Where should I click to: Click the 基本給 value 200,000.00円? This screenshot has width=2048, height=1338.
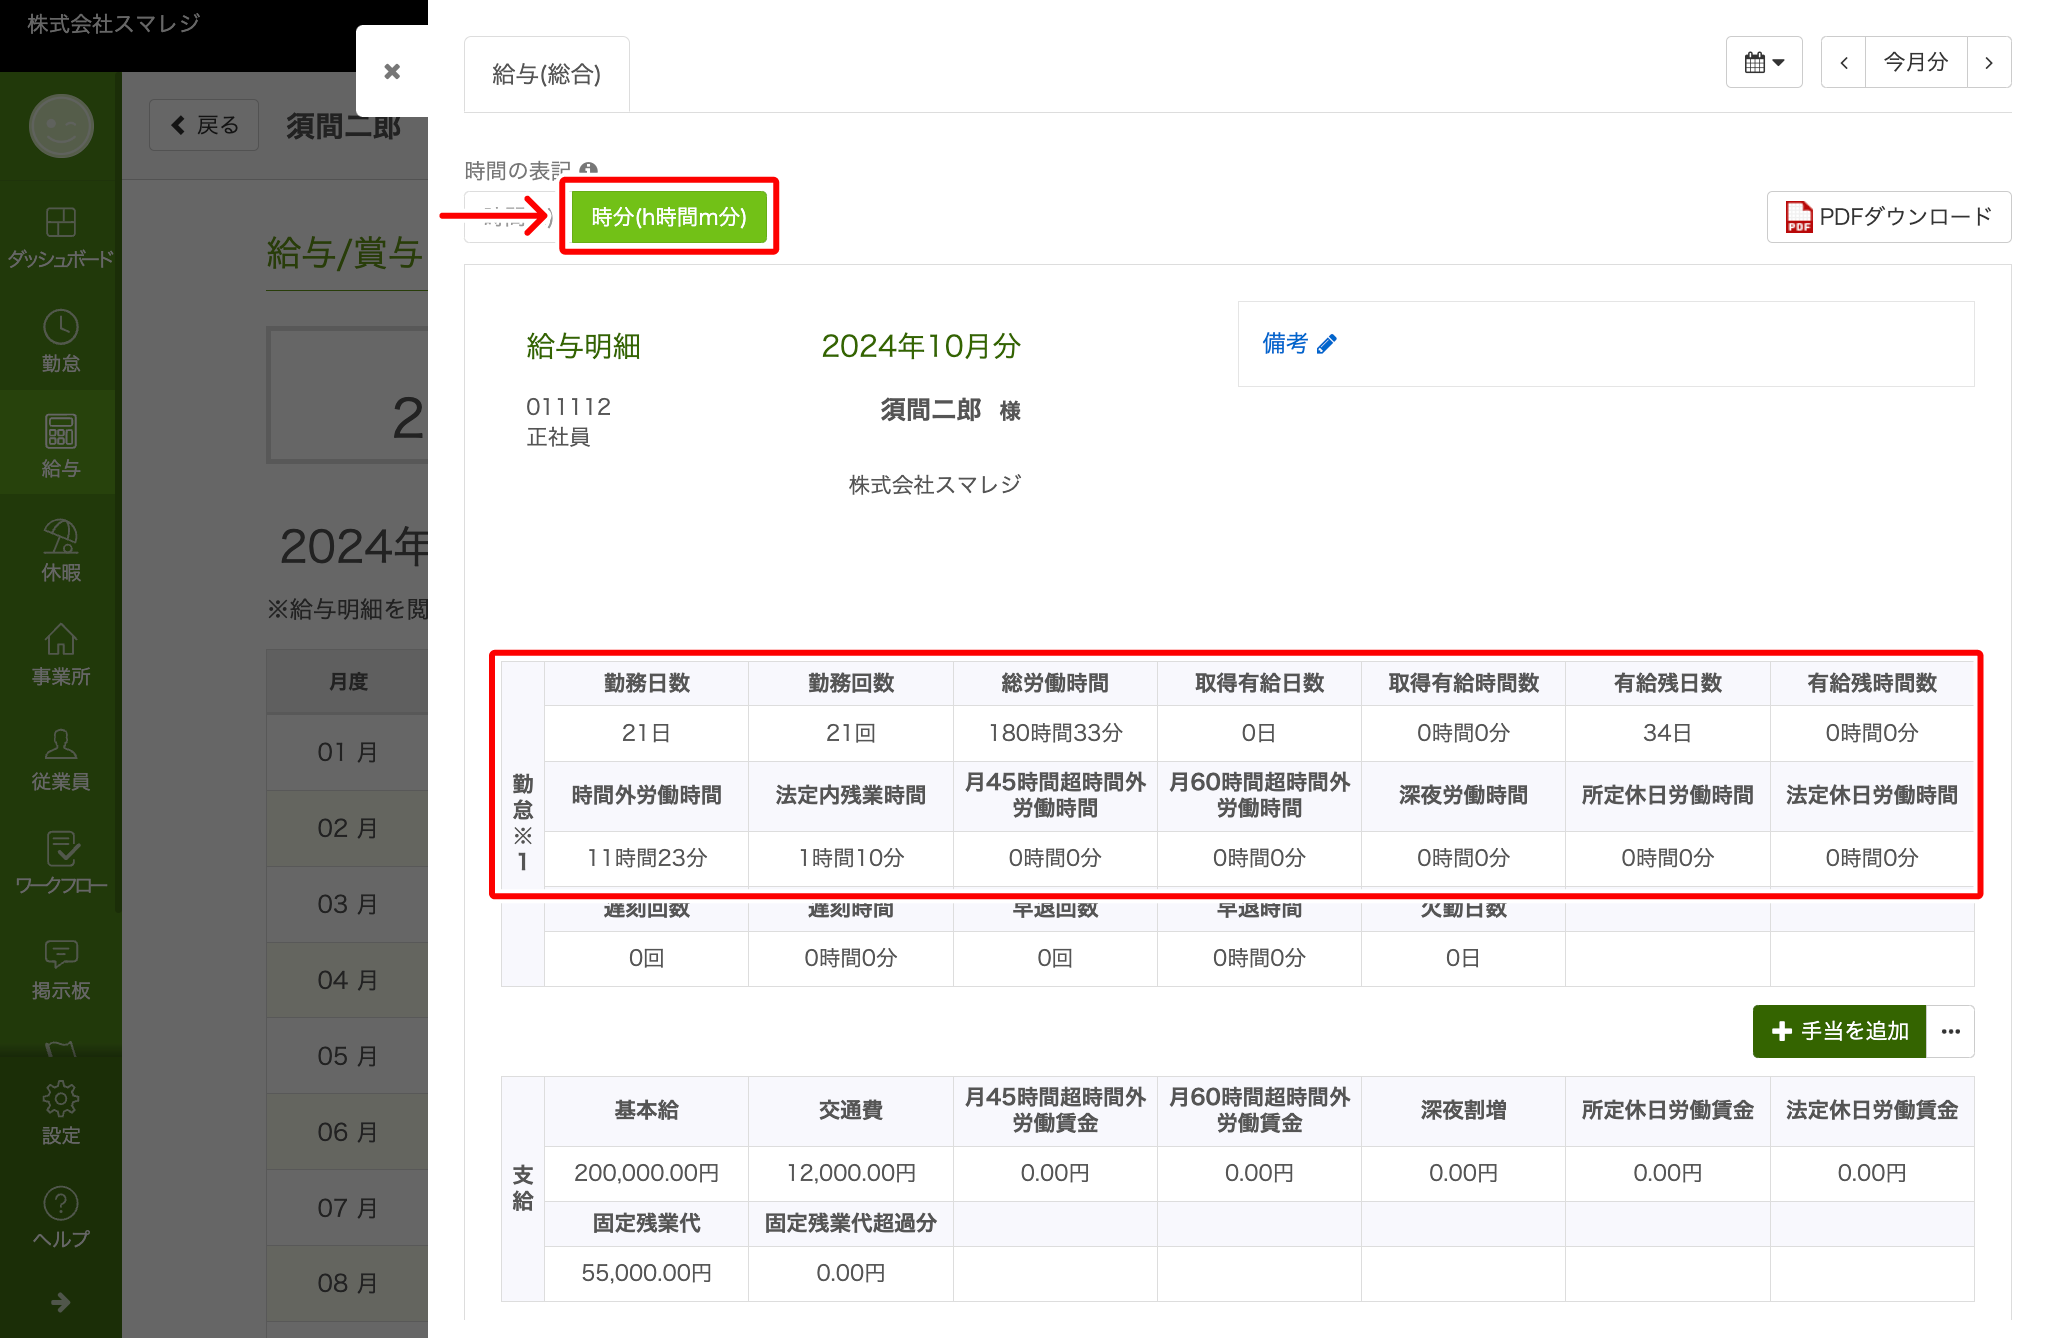[x=647, y=1173]
